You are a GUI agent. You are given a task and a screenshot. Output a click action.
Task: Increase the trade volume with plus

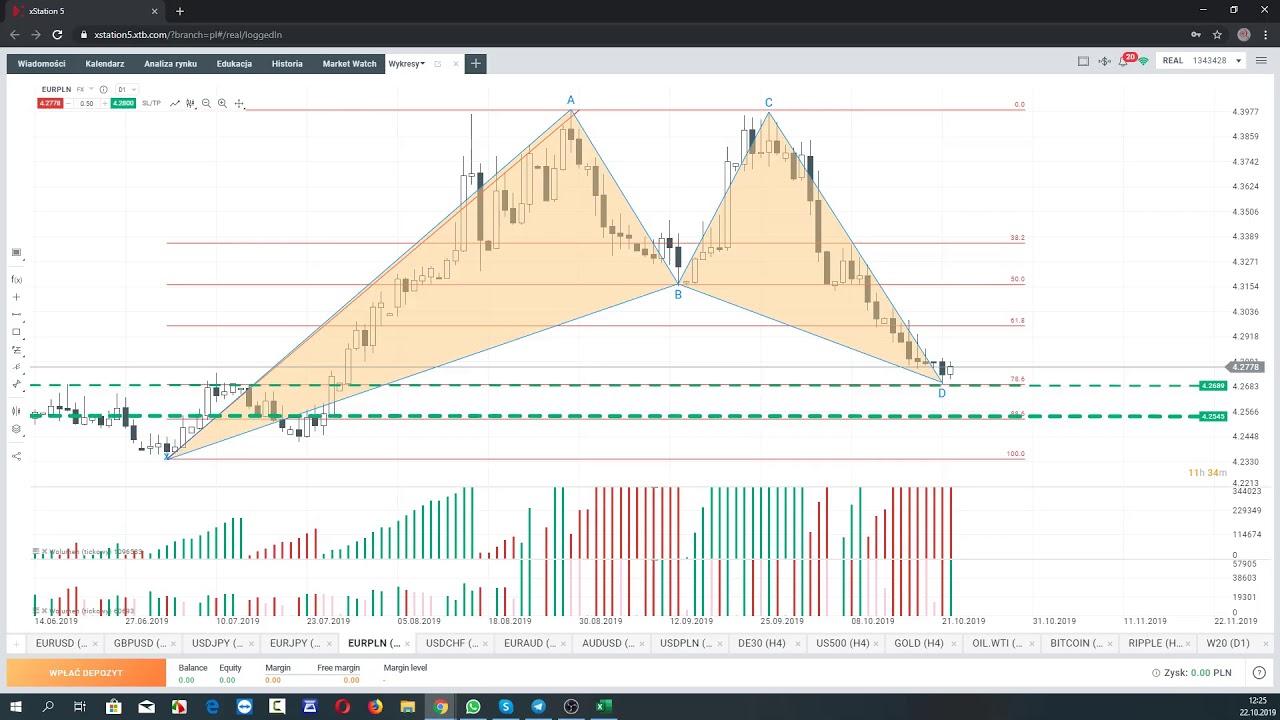click(x=105, y=103)
